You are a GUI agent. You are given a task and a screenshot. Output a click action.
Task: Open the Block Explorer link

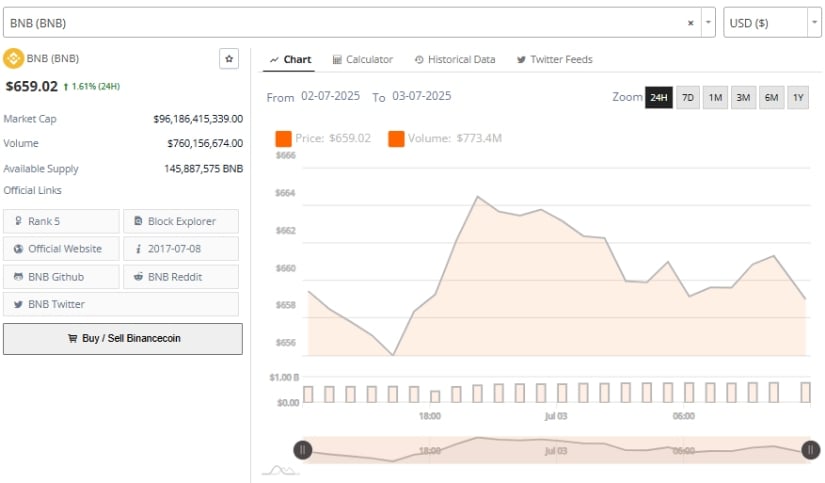tap(181, 221)
